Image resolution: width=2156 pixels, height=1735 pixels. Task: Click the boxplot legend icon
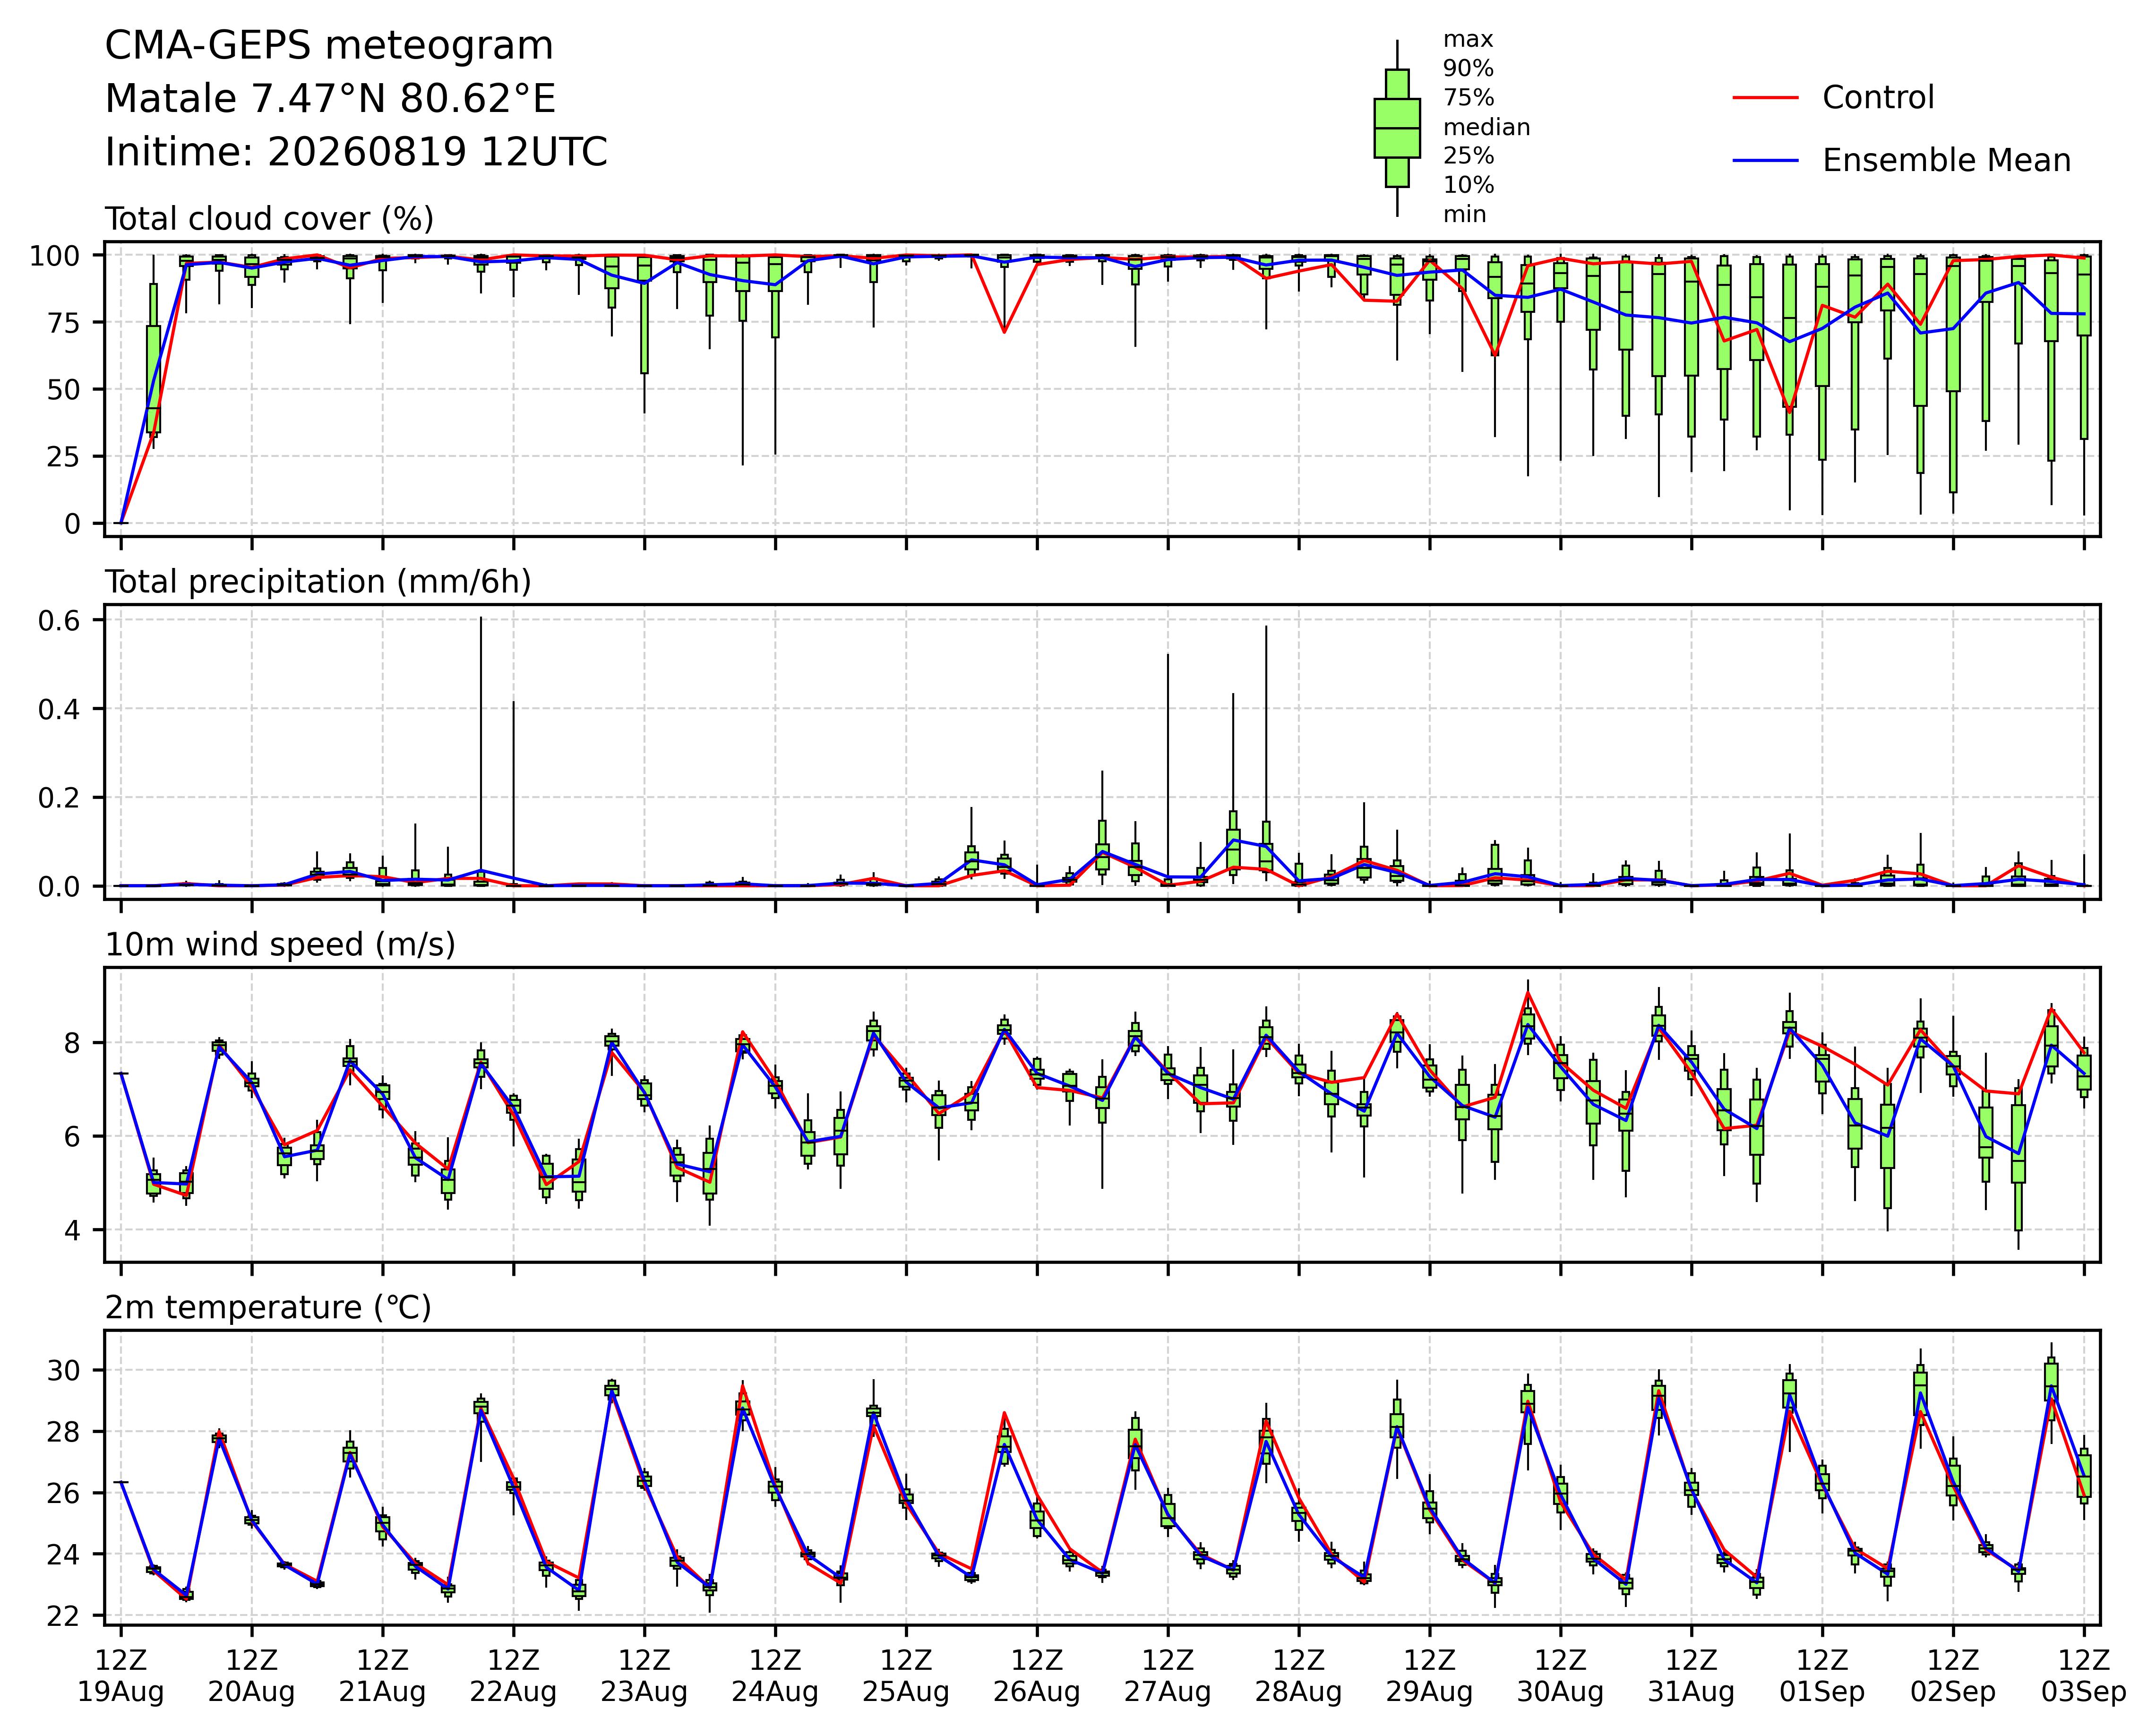pyautogui.click(x=1397, y=128)
